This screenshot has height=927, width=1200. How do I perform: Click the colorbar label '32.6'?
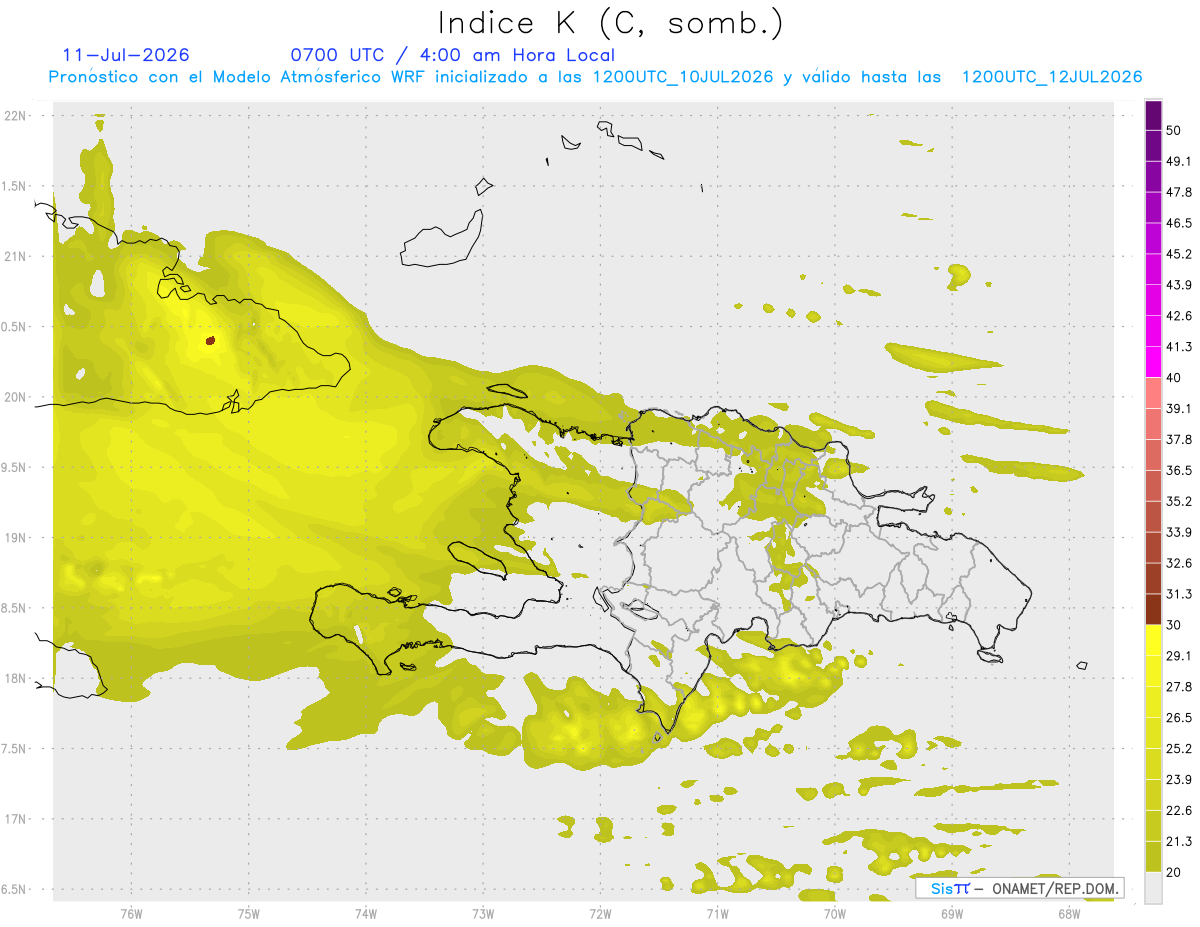(x=1179, y=563)
